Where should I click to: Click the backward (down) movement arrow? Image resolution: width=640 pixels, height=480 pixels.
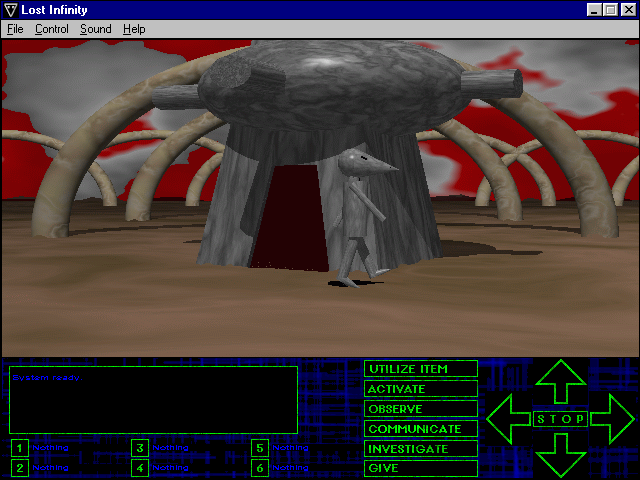(560, 455)
